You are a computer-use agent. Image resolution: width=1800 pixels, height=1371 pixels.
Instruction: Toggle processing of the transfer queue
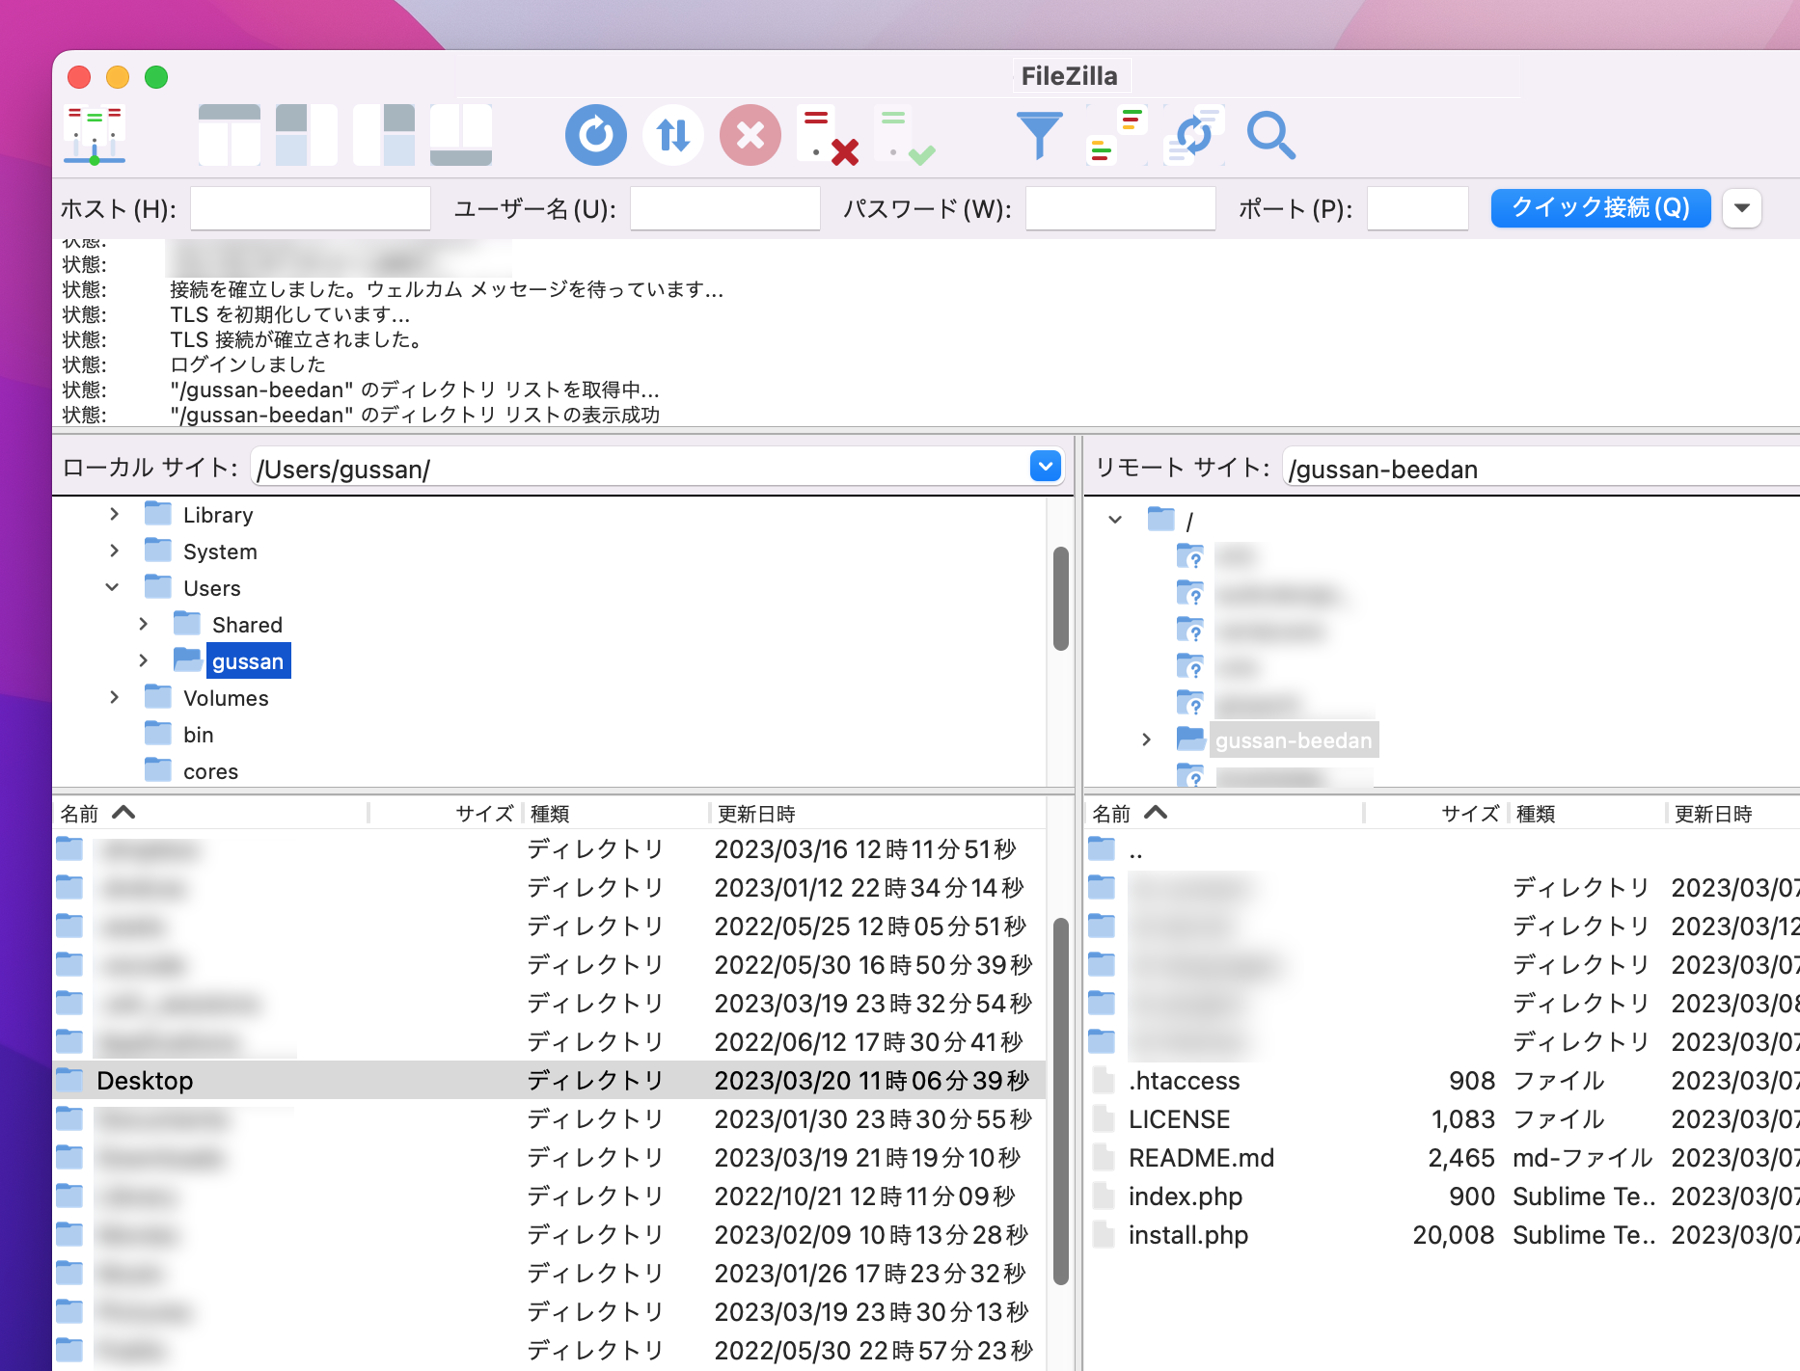click(672, 135)
